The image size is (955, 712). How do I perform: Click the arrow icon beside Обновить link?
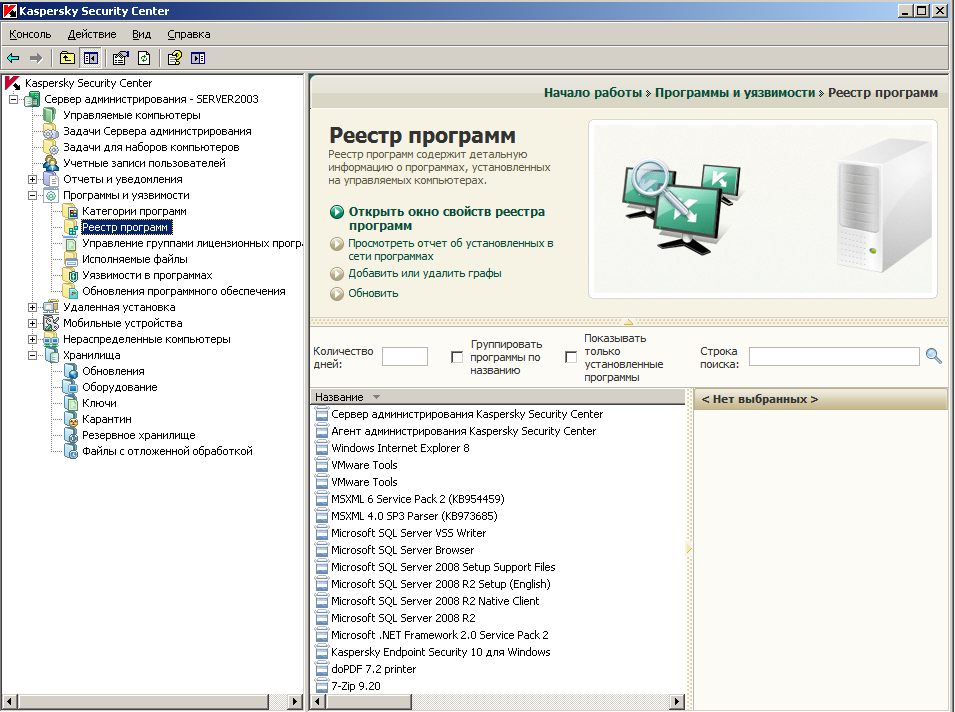click(337, 294)
